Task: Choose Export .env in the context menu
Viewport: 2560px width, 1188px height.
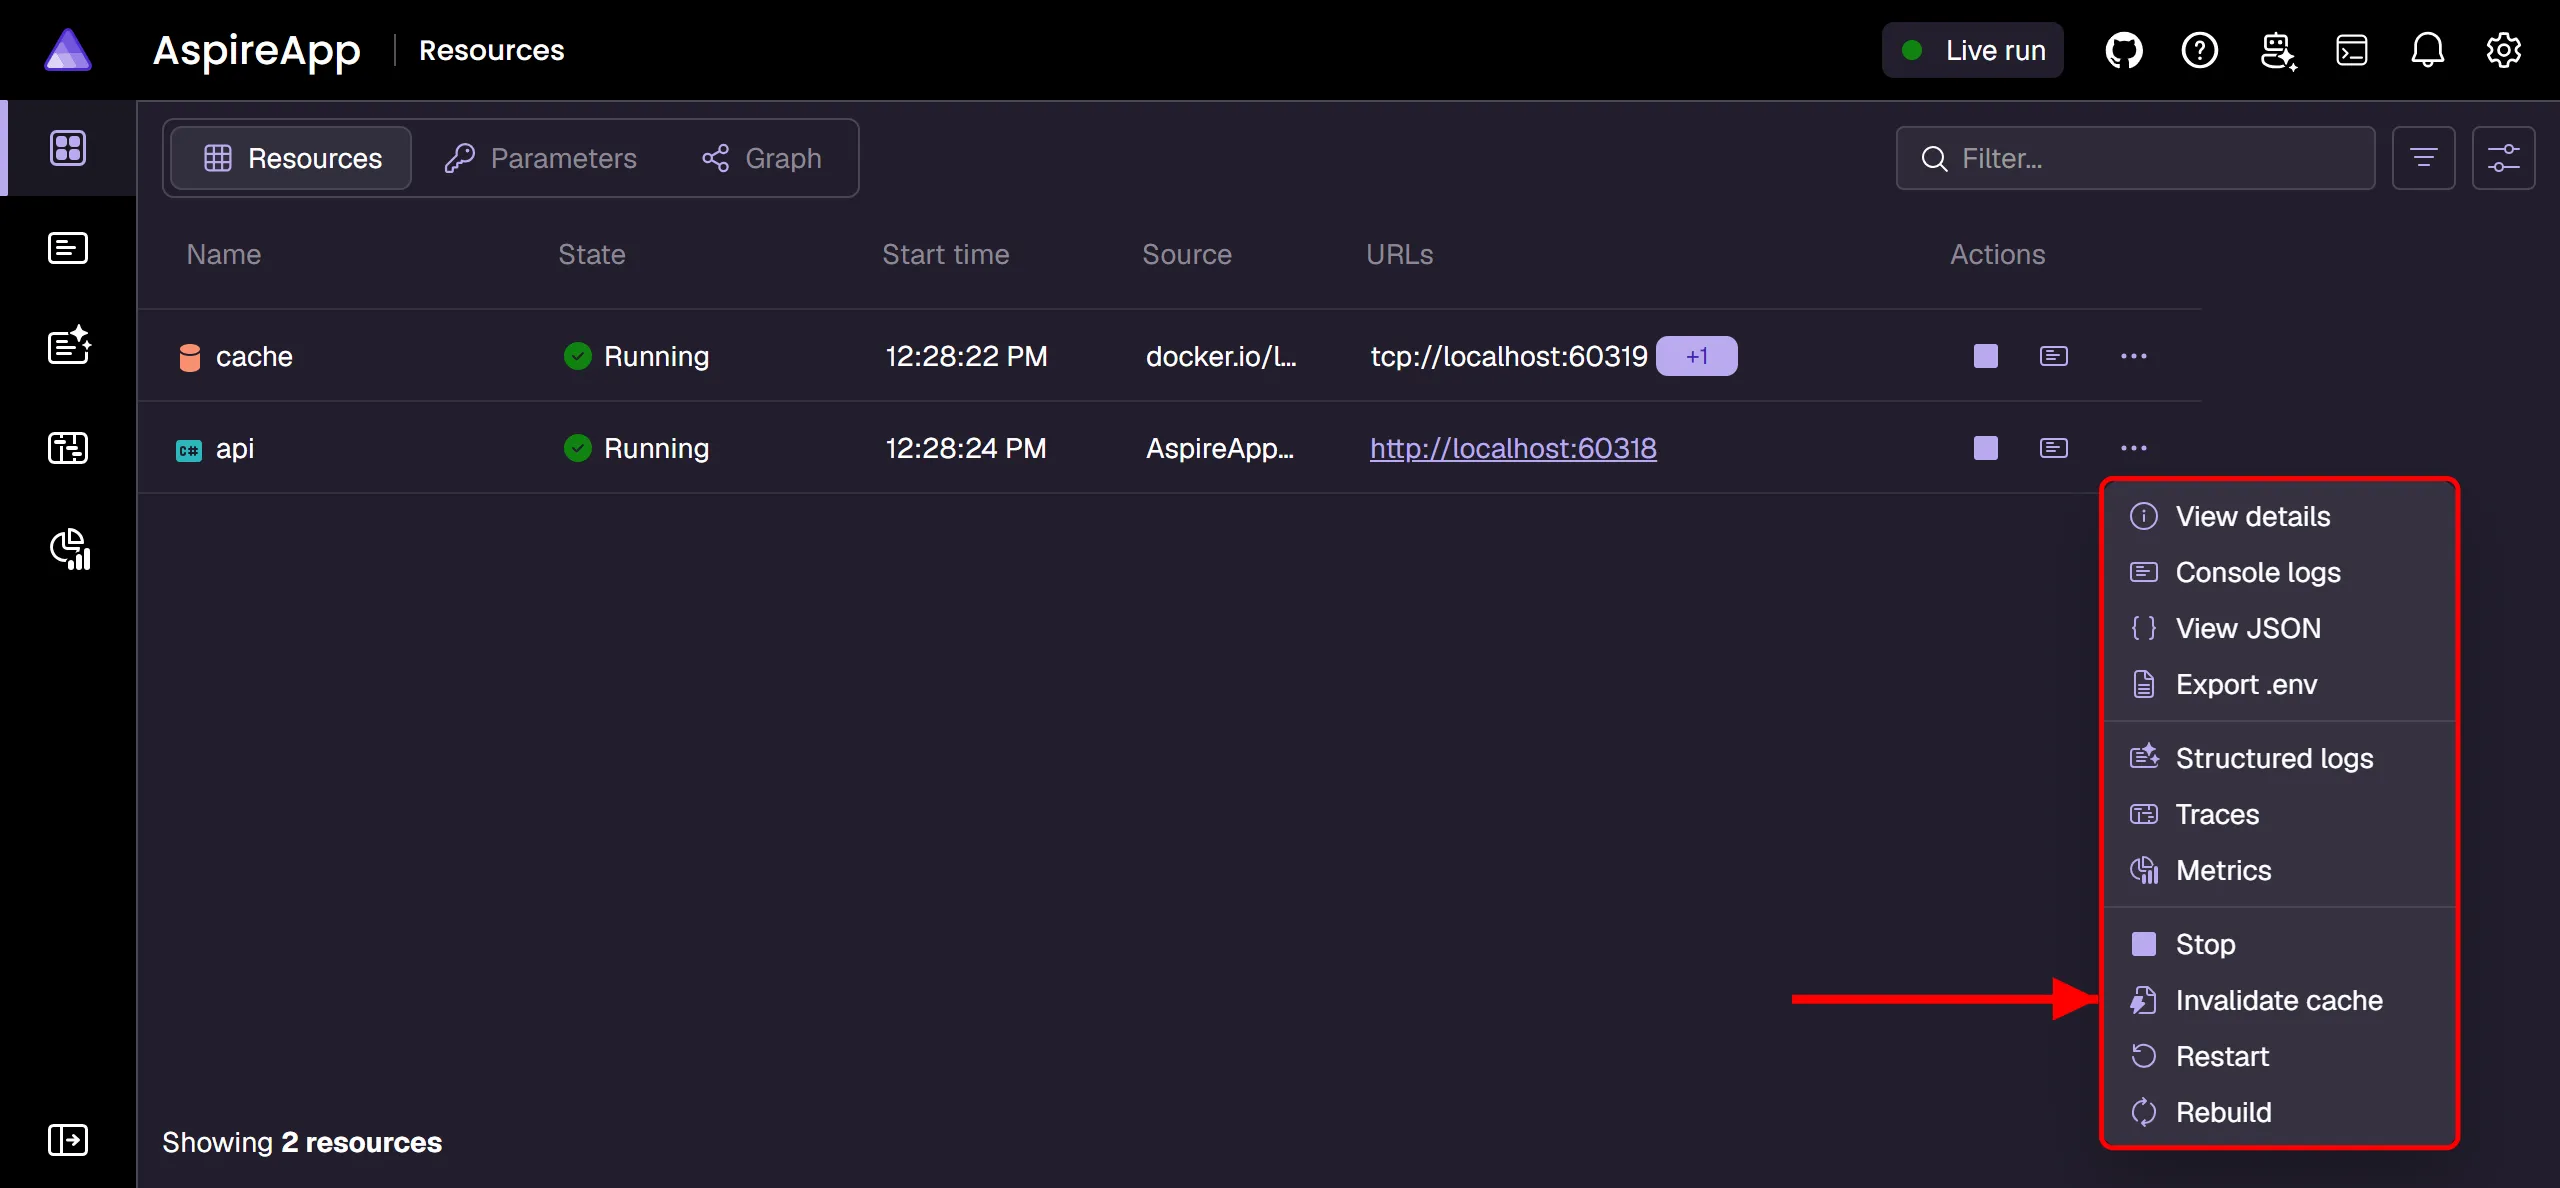Action: tap(2280, 684)
